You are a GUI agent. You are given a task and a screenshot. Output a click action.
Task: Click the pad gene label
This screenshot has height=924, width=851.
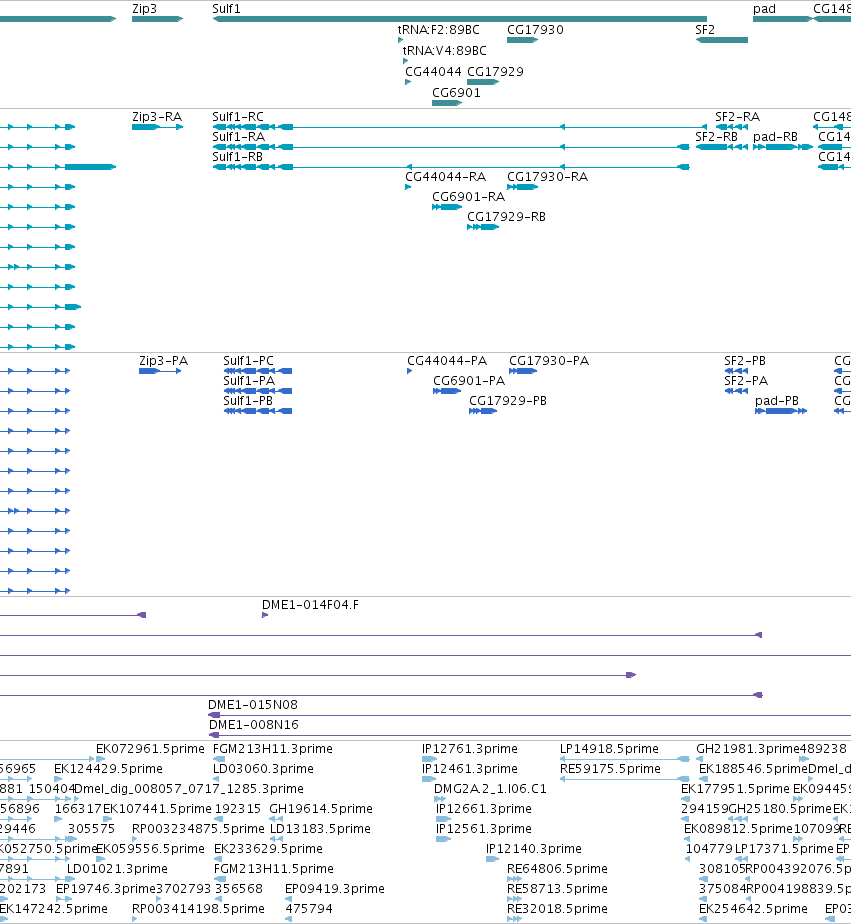click(764, 9)
